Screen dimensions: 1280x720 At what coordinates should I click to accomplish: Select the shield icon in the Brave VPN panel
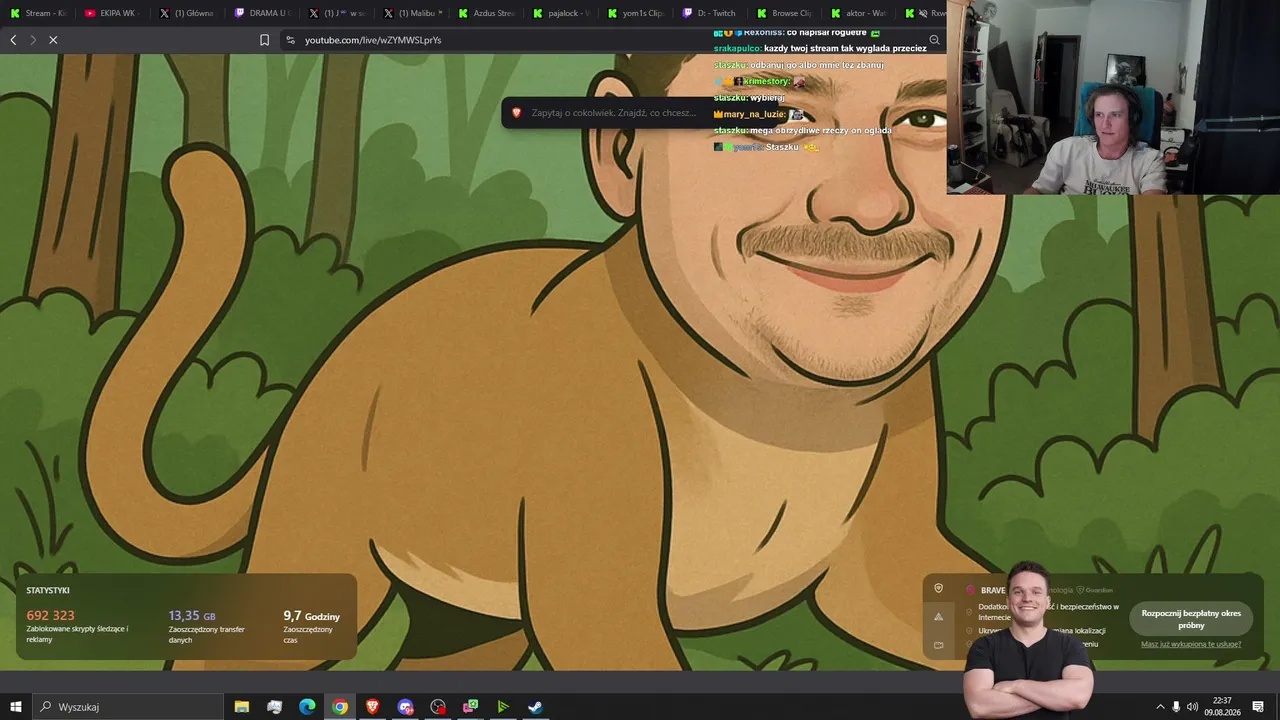[938, 588]
